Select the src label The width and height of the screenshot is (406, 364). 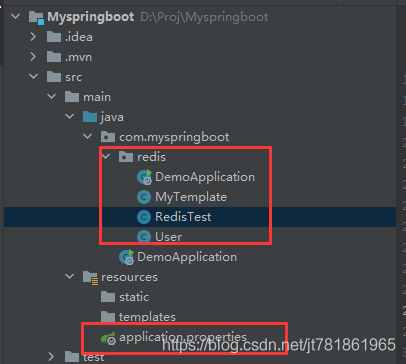(x=73, y=77)
